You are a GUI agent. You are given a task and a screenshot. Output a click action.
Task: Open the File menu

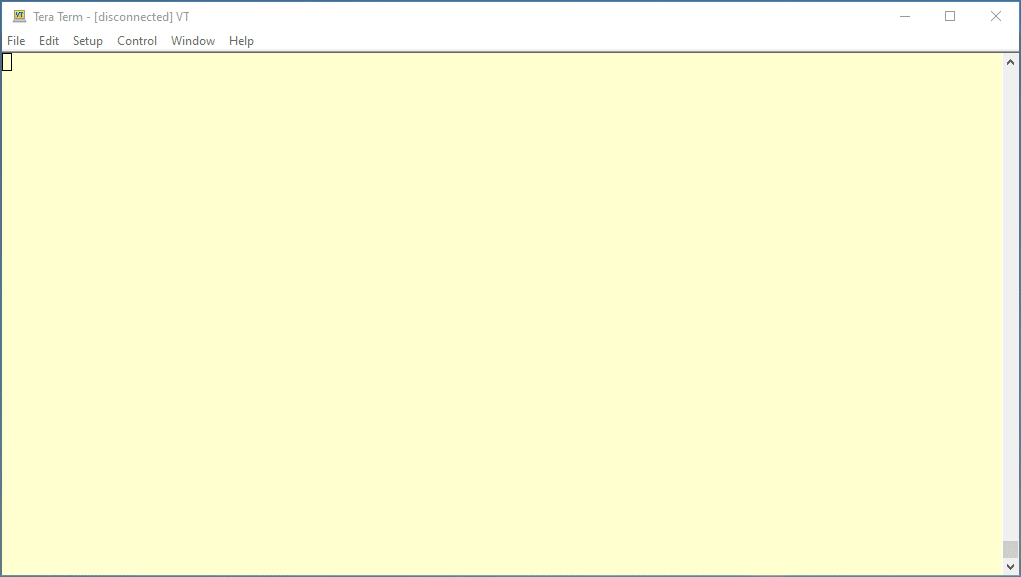coord(16,41)
